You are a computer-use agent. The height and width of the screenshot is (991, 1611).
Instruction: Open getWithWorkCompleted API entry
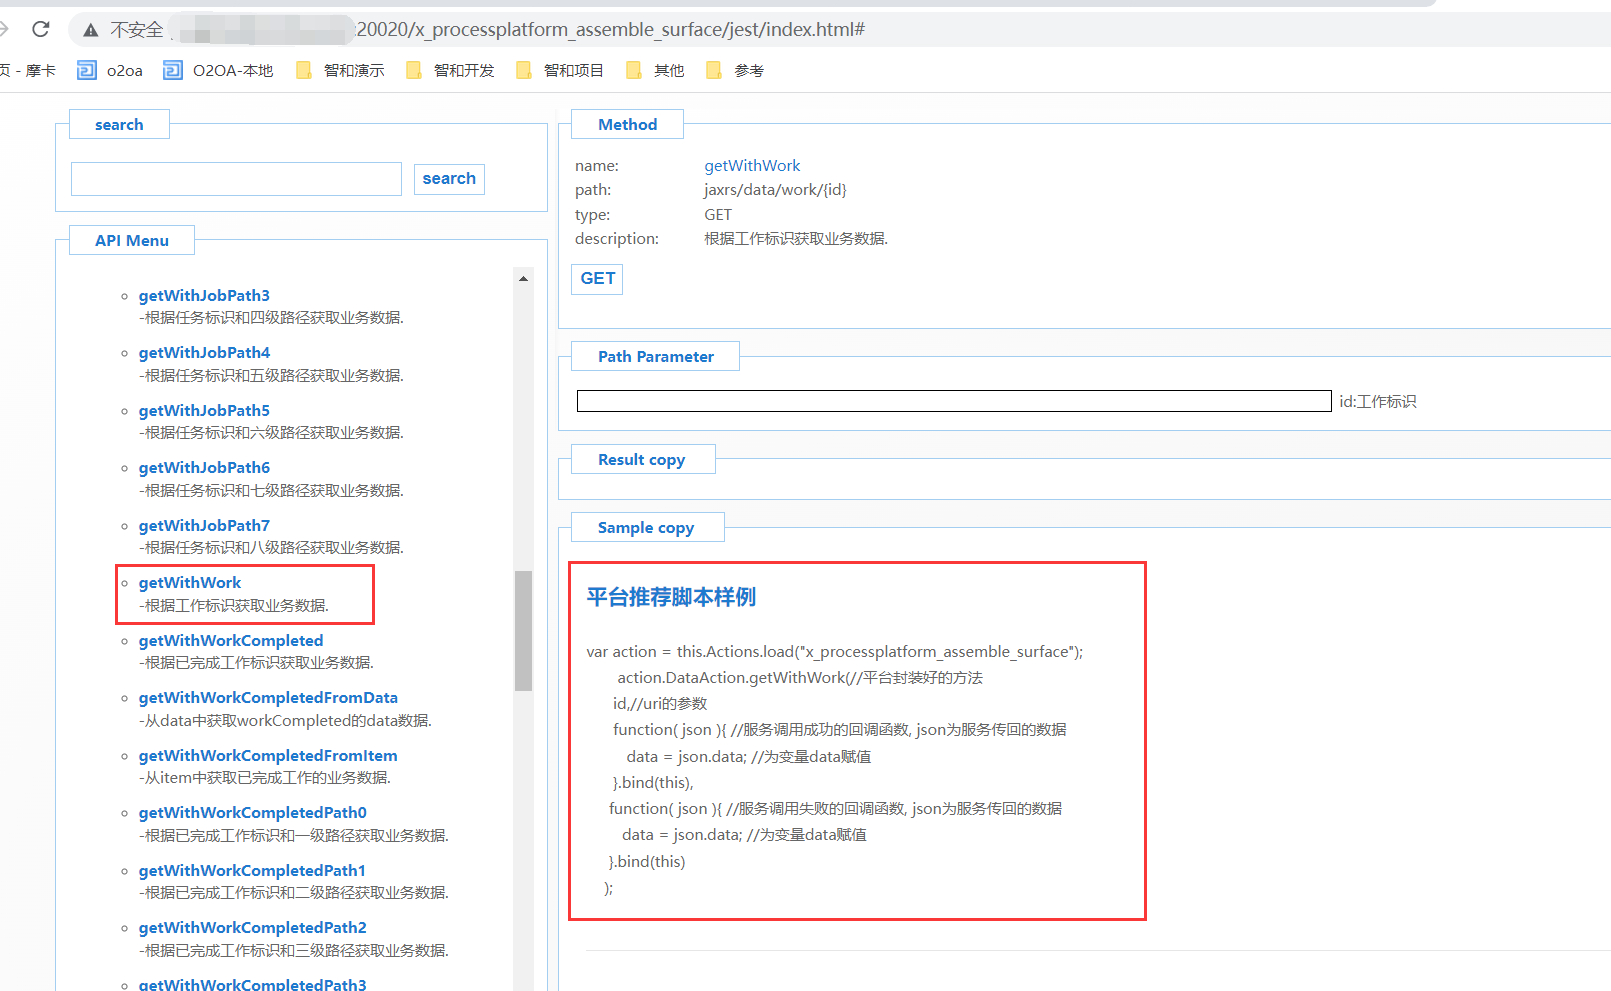tap(231, 641)
